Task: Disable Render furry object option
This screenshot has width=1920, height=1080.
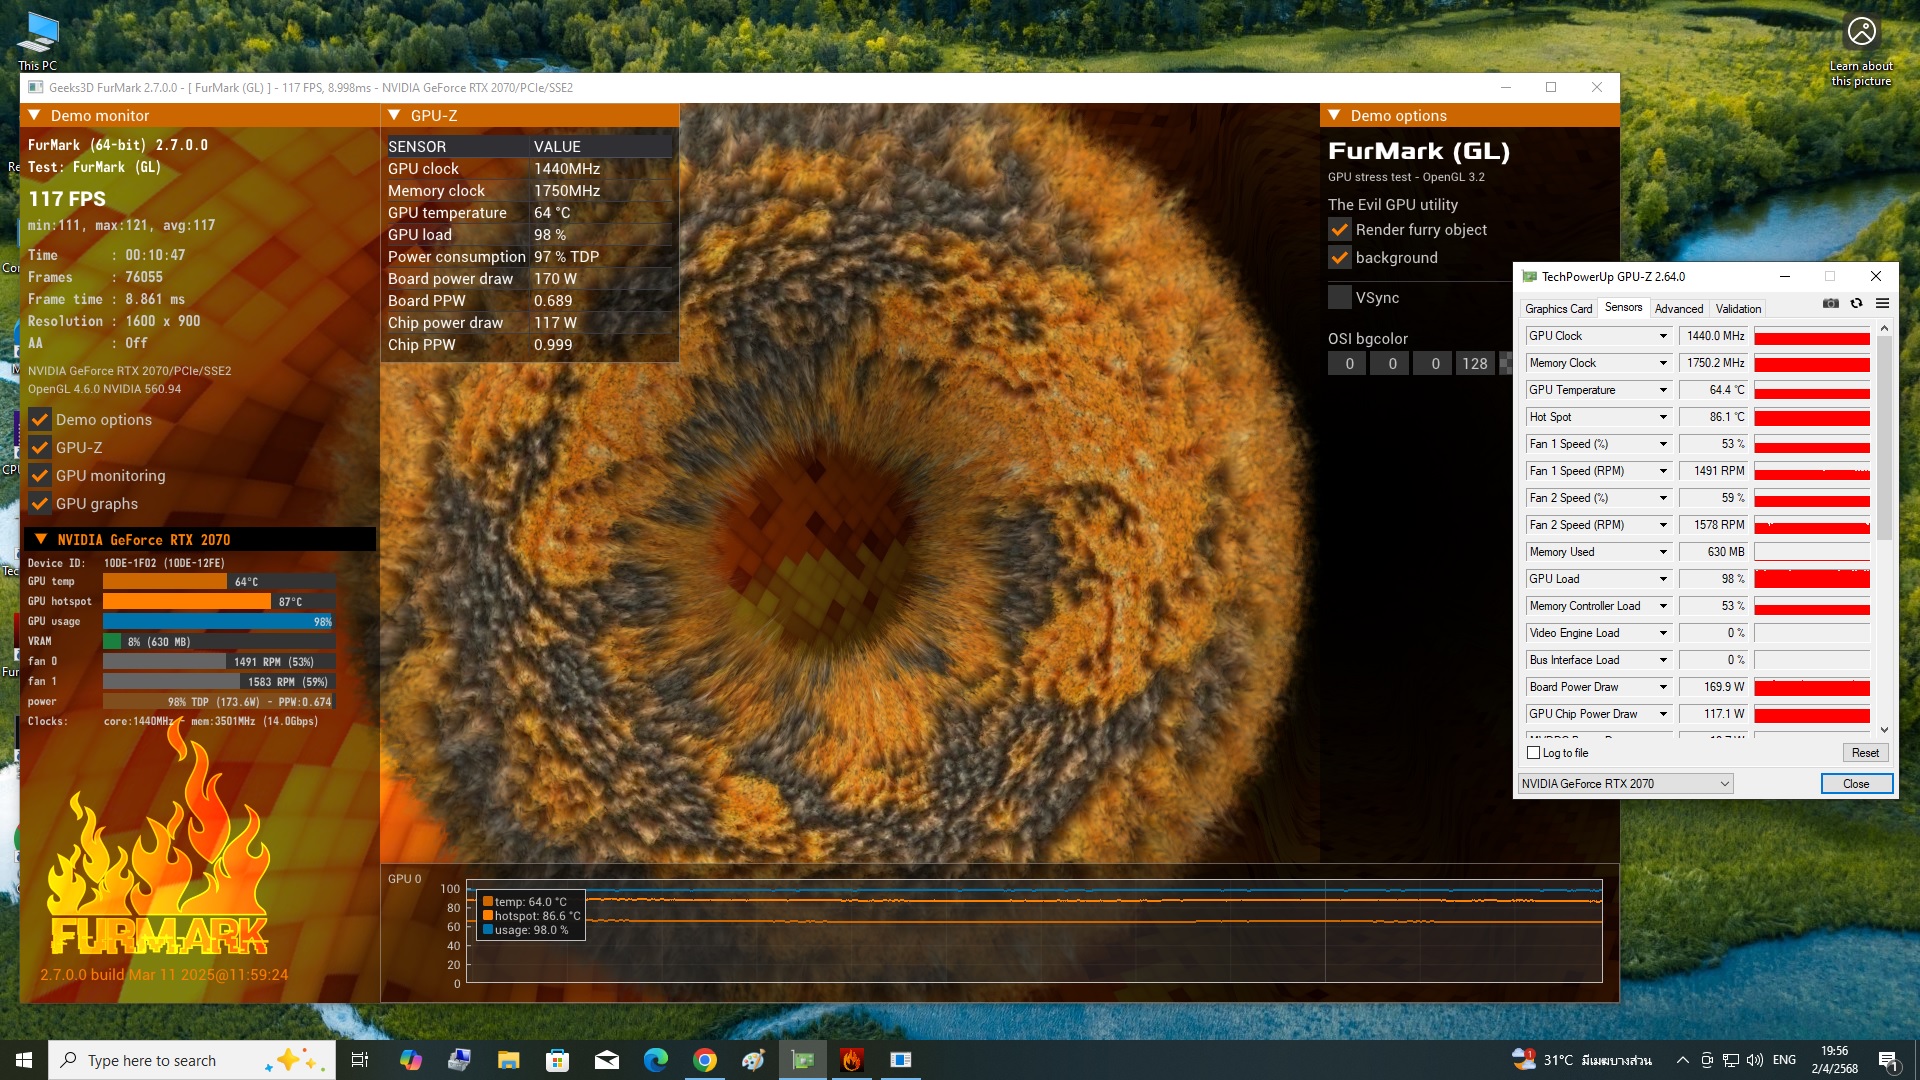Action: point(1340,230)
